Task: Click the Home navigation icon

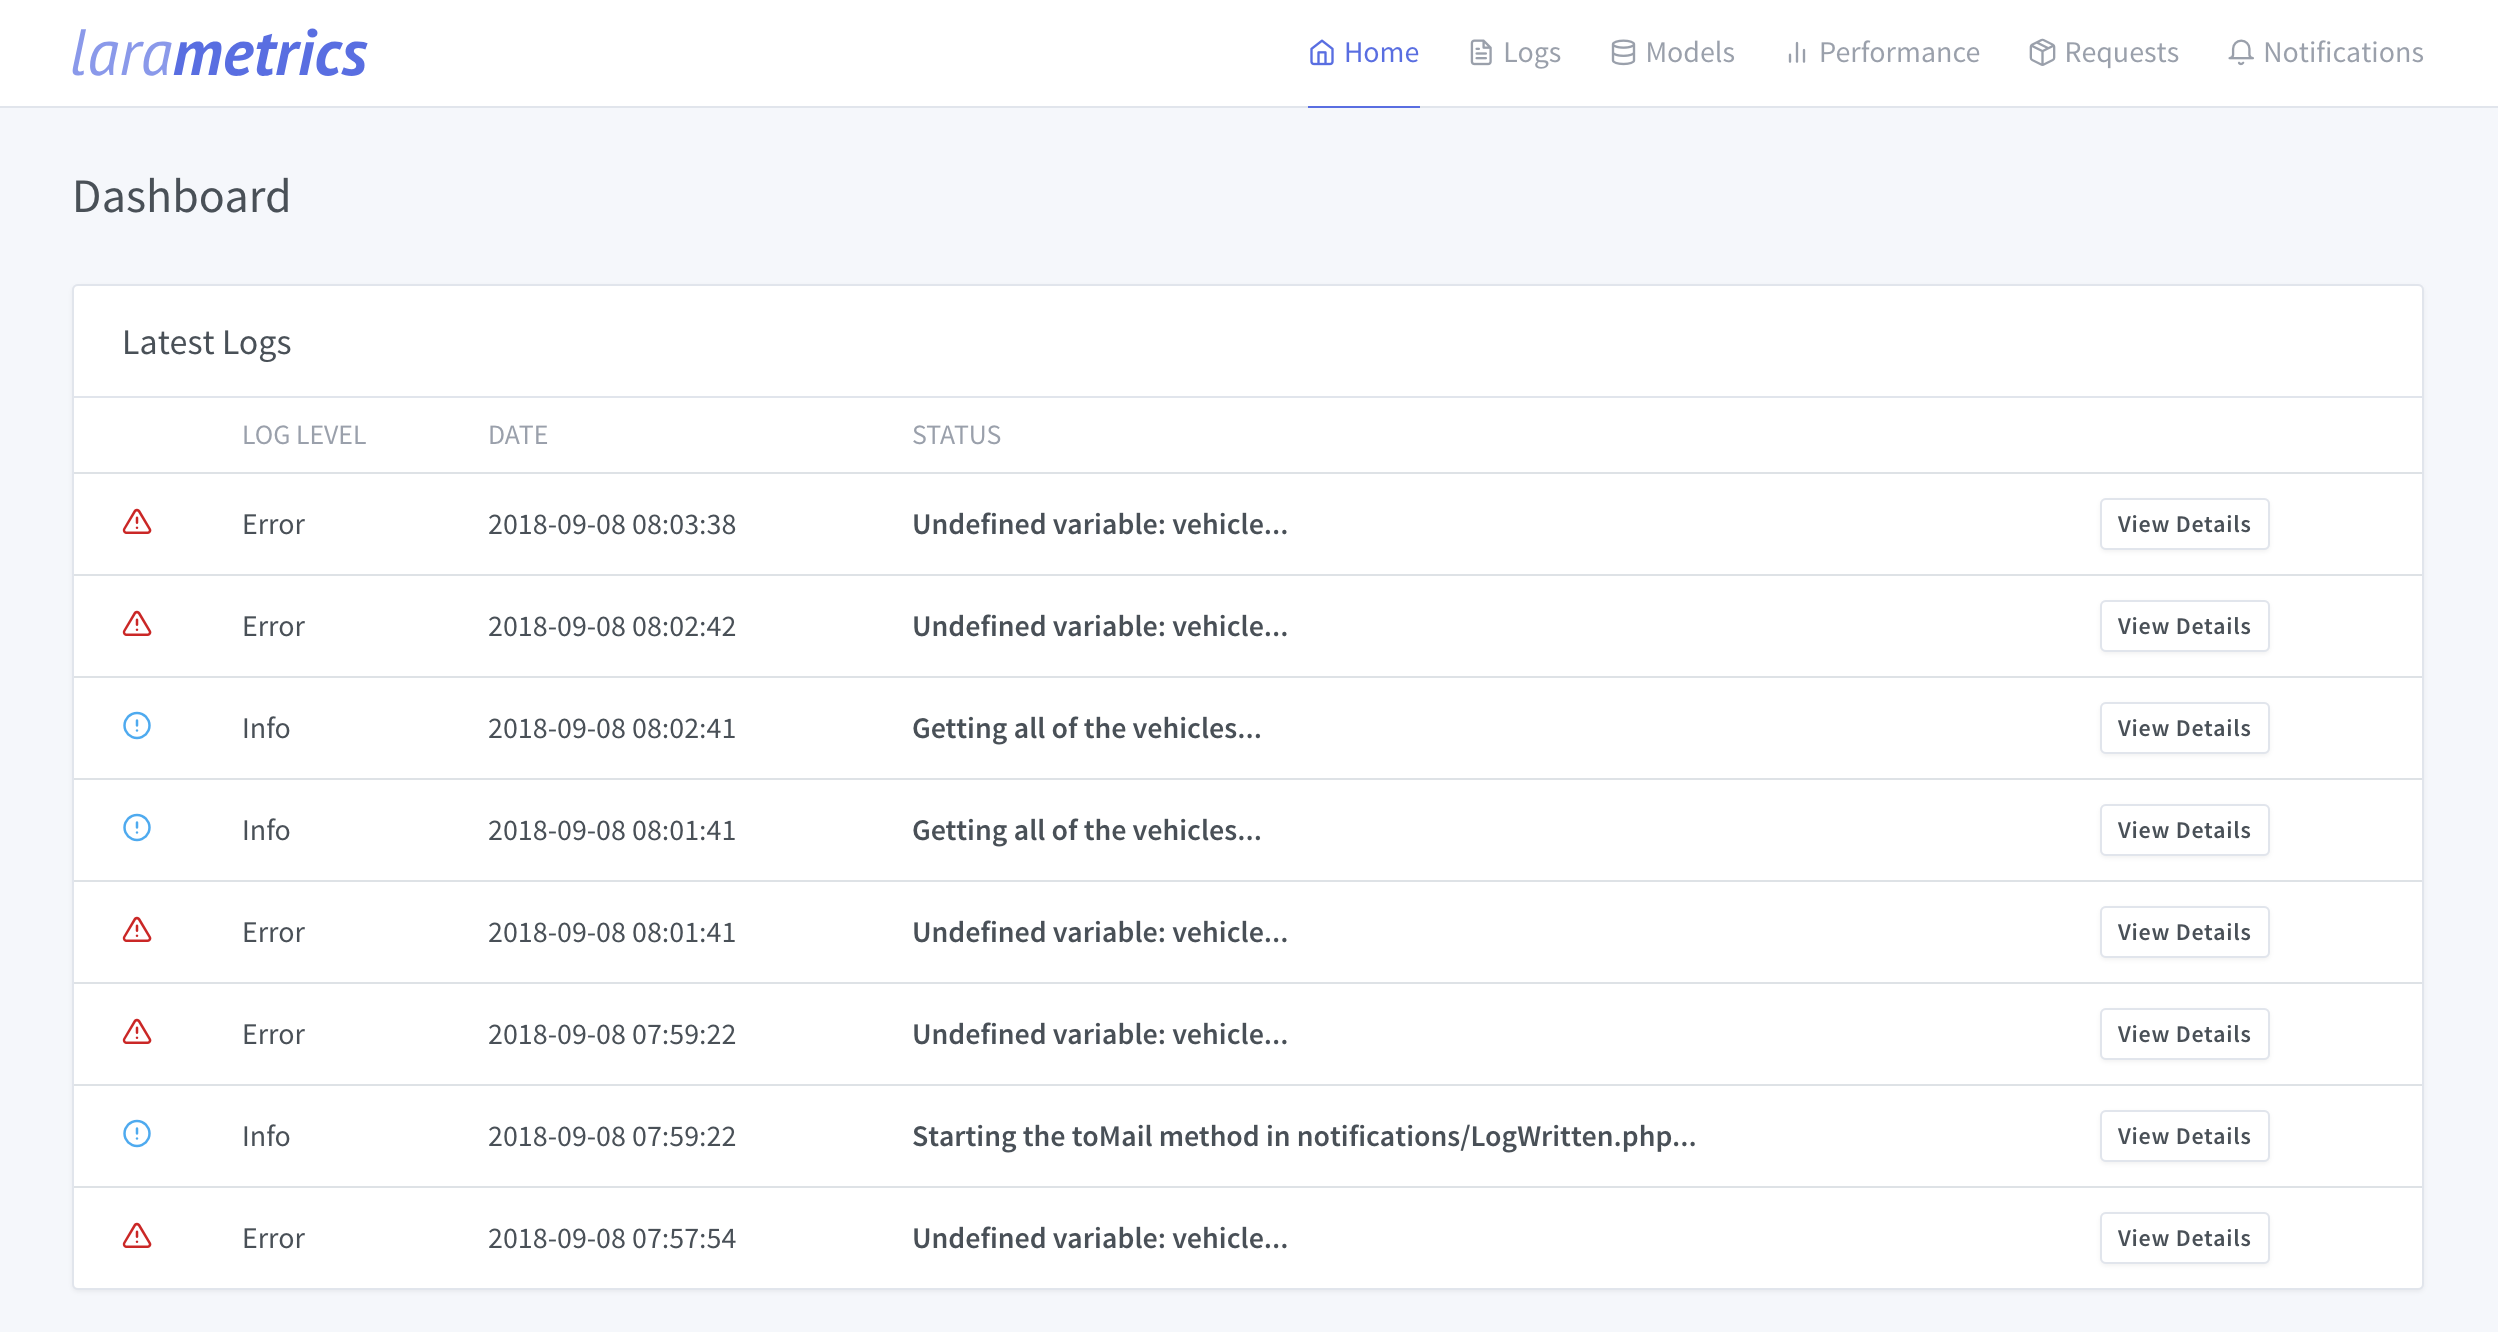Action: [x=1320, y=51]
